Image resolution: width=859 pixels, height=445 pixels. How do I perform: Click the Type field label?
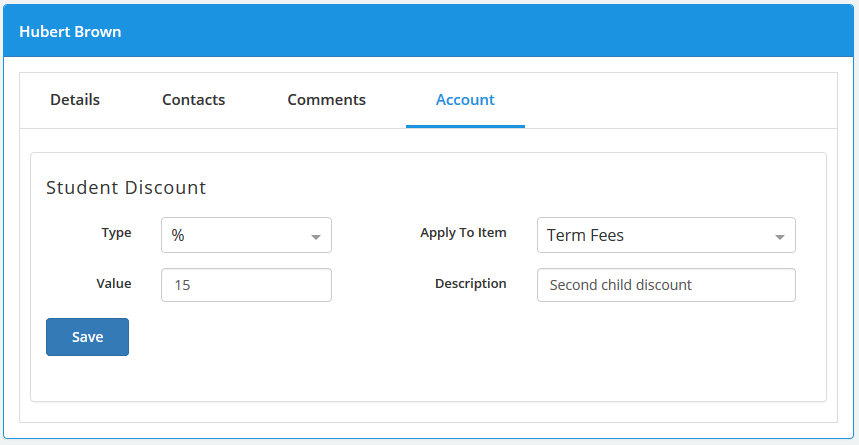[x=116, y=232]
